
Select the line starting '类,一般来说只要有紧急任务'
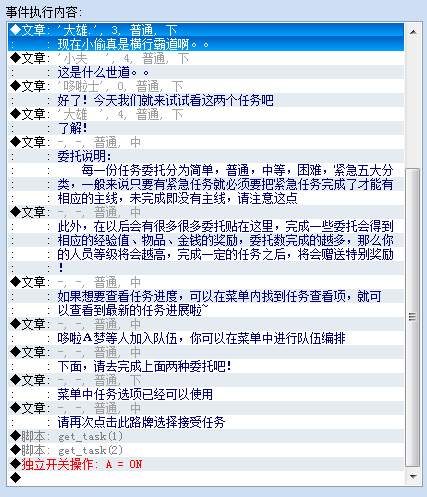coord(206,184)
